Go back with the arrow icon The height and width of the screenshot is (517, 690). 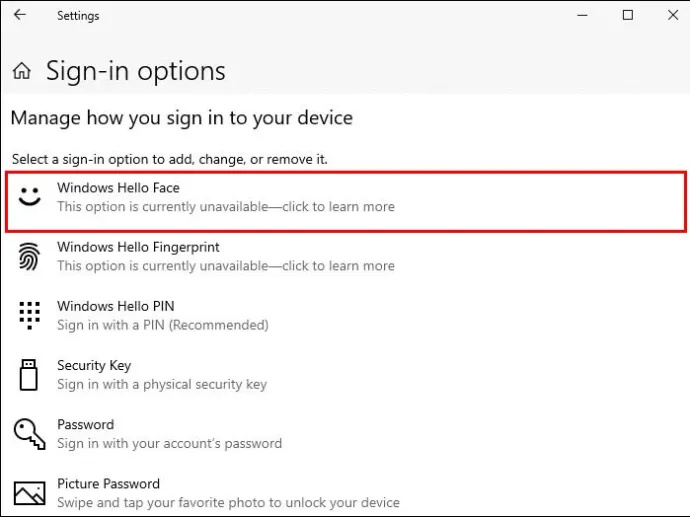point(20,15)
